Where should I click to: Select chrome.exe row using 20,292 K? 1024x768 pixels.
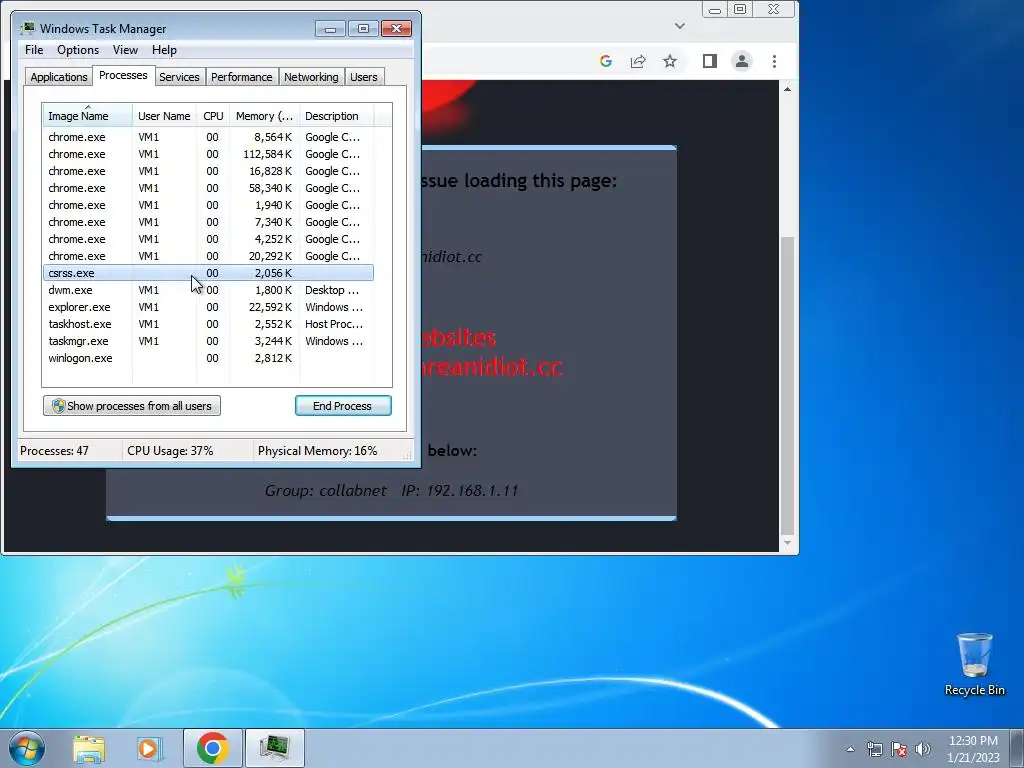tap(208, 256)
